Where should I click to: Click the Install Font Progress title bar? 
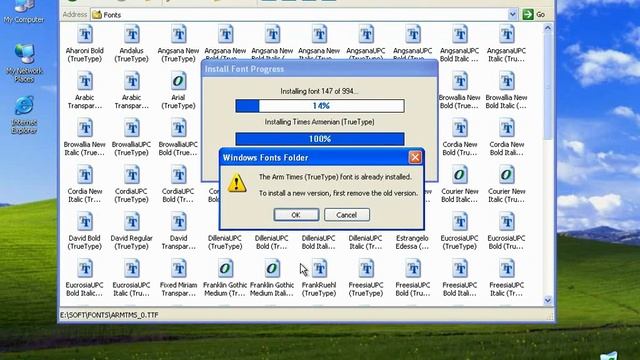click(x=320, y=69)
